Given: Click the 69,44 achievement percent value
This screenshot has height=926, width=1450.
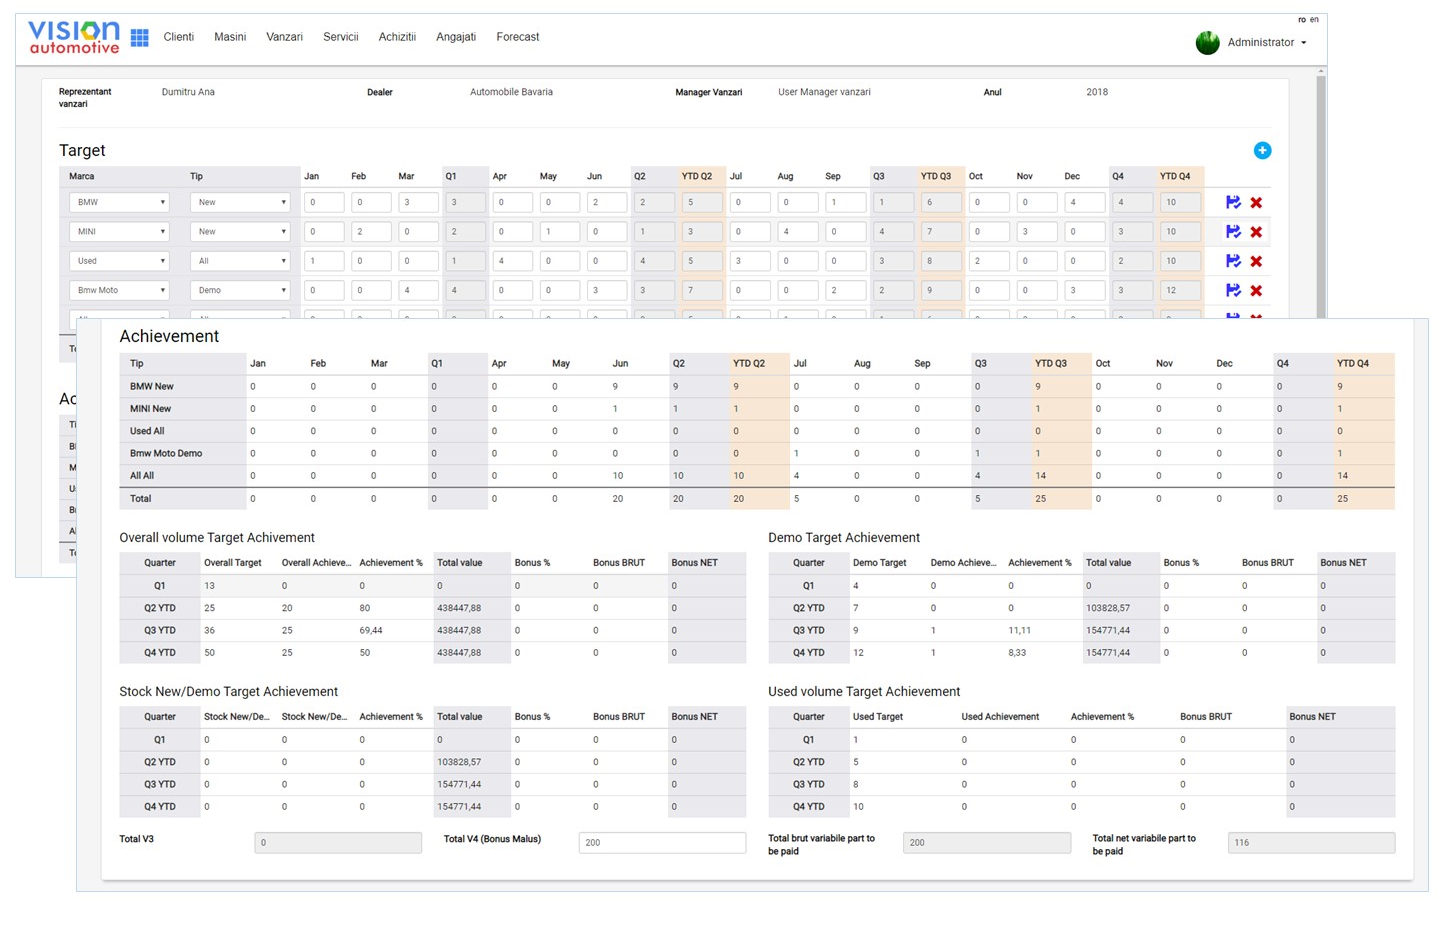Looking at the screenshot, I should [371, 630].
